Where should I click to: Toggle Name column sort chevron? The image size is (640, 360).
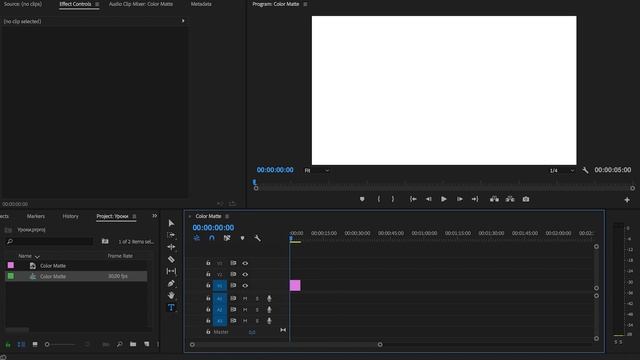(x=37, y=256)
